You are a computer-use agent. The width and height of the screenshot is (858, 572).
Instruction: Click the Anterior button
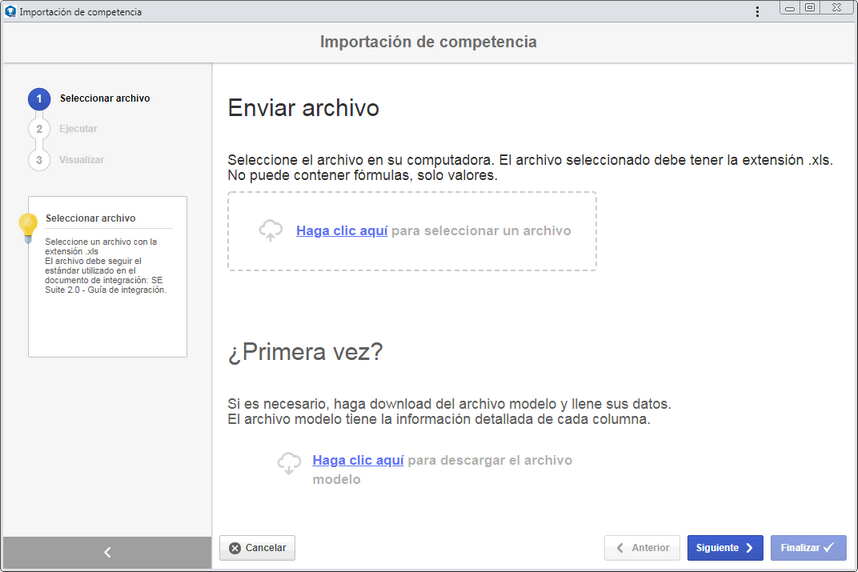coord(642,548)
